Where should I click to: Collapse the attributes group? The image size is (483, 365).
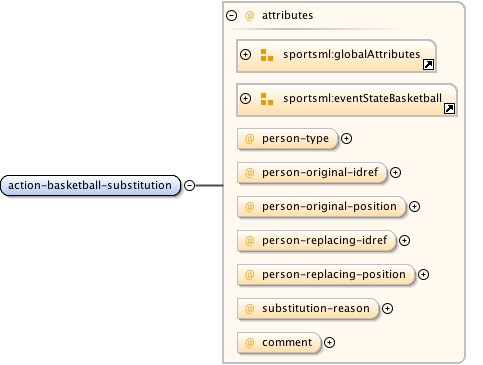[231, 15]
